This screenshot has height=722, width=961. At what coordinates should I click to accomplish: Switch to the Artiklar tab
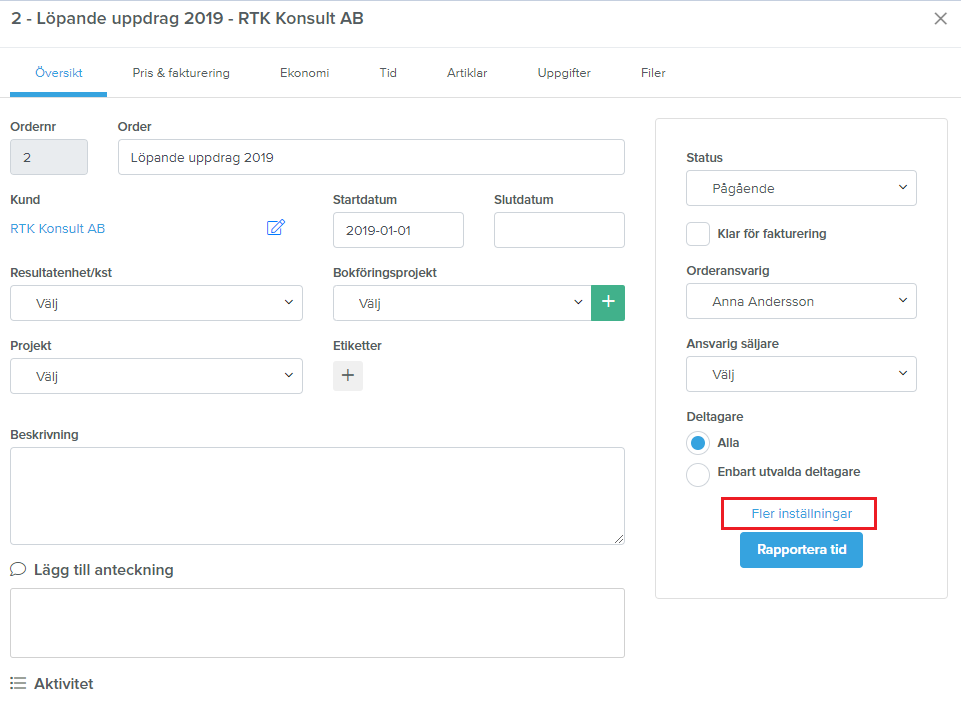pos(467,73)
